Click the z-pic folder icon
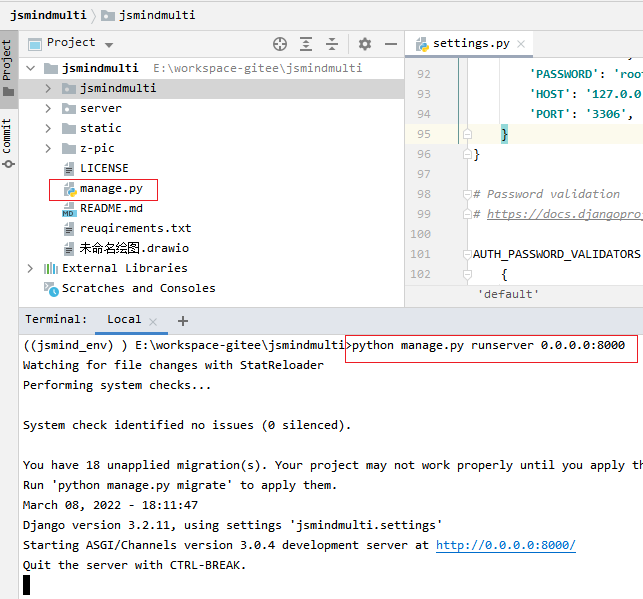643x599 pixels. click(x=68, y=148)
